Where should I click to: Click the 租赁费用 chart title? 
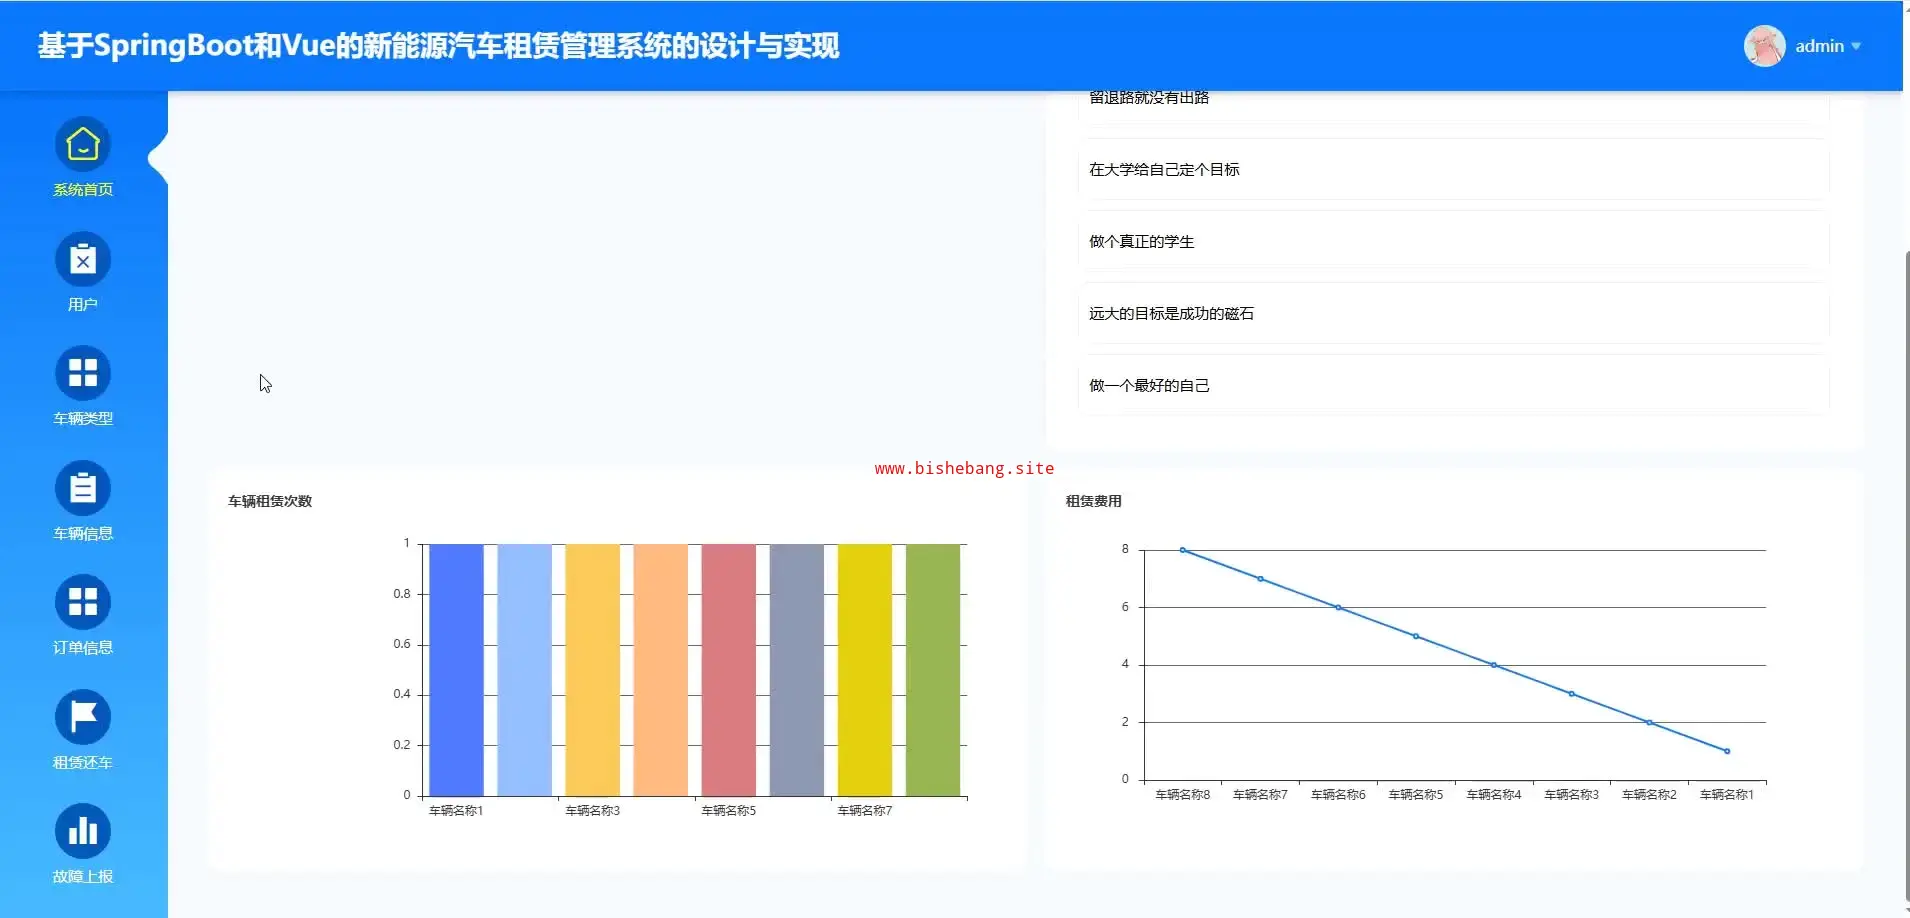tap(1094, 501)
